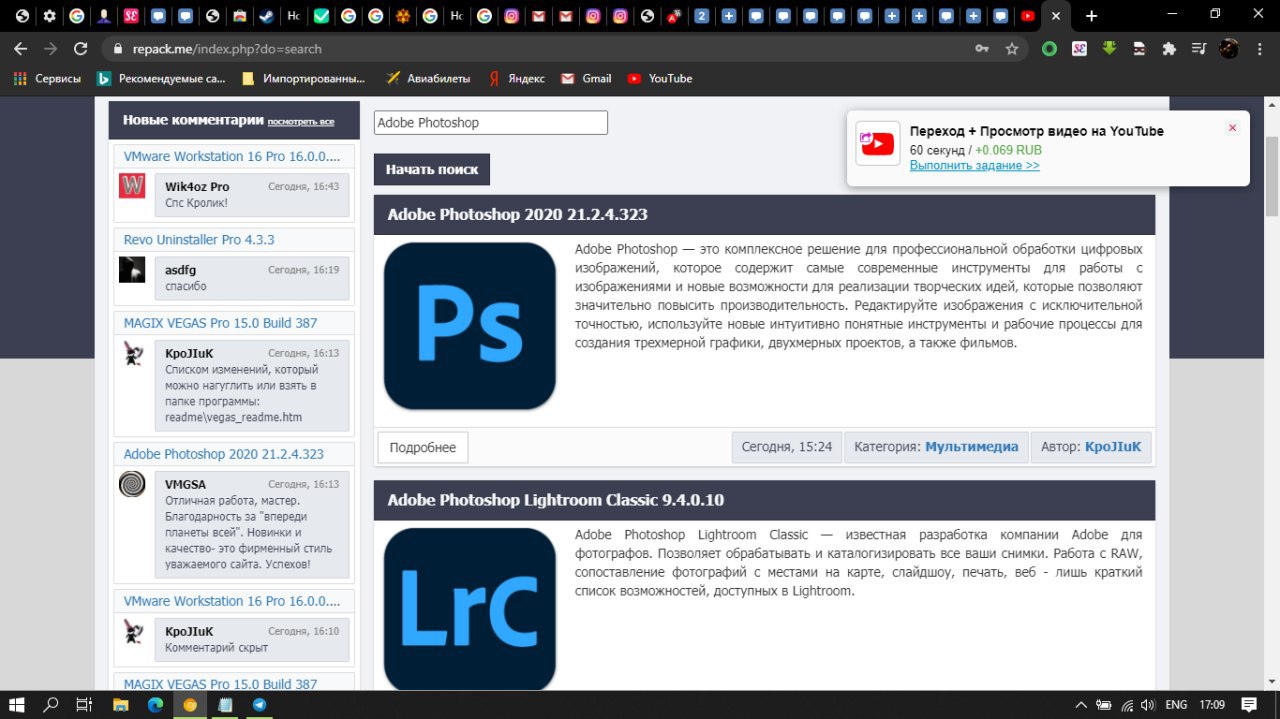The image size is (1280, 719).
Task: Click the Подробнее button
Action: coord(423,447)
